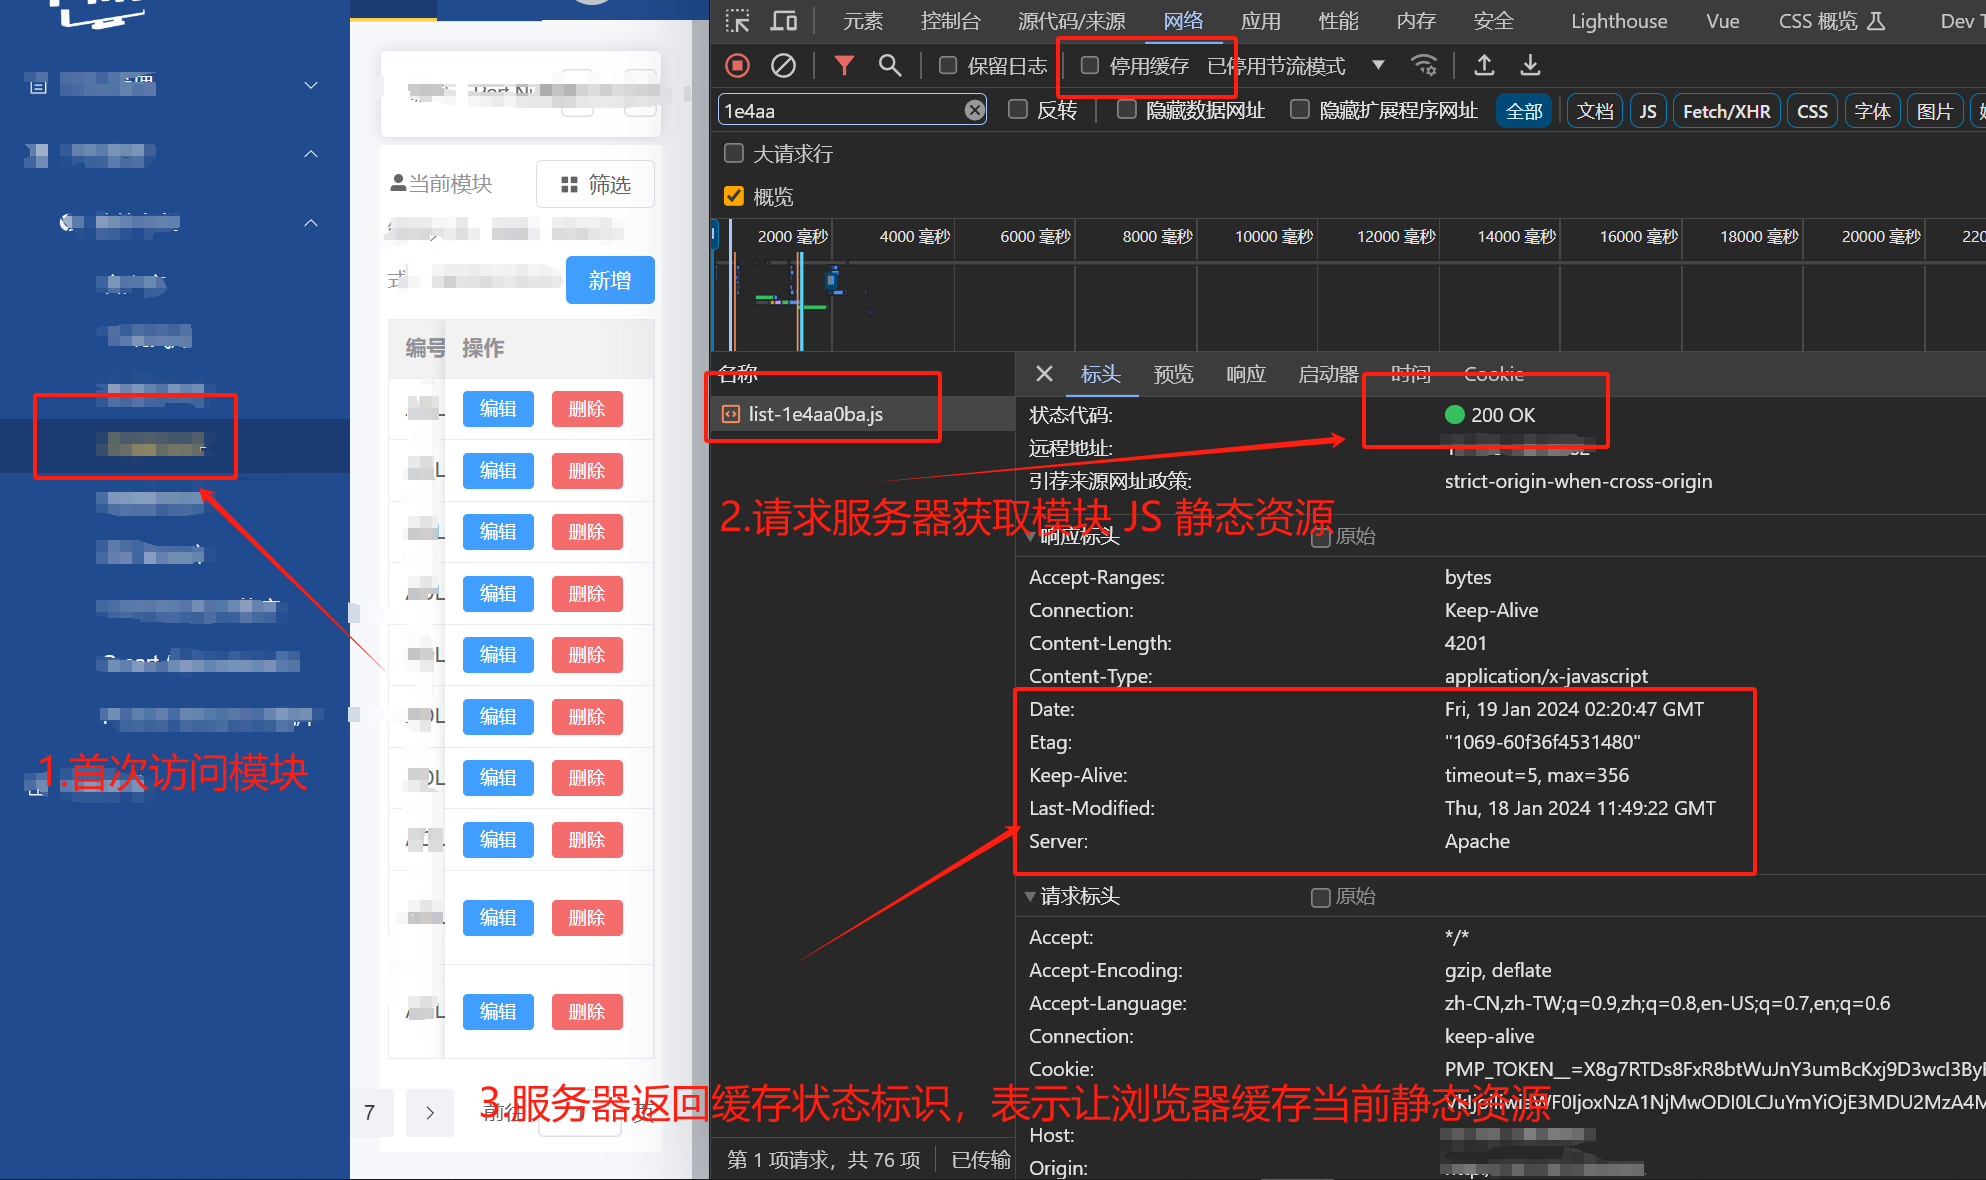This screenshot has height=1180, width=1986.
Task: Import HAR file upload icon
Action: (1485, 66)
